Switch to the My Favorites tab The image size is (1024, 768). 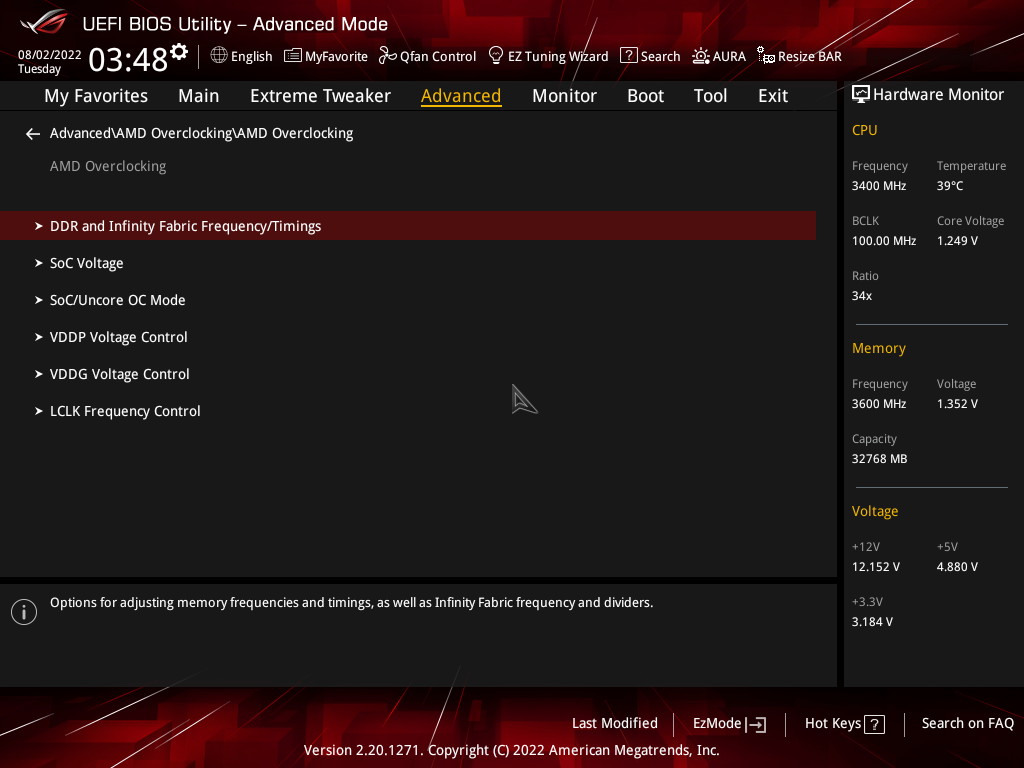[96, 96]
